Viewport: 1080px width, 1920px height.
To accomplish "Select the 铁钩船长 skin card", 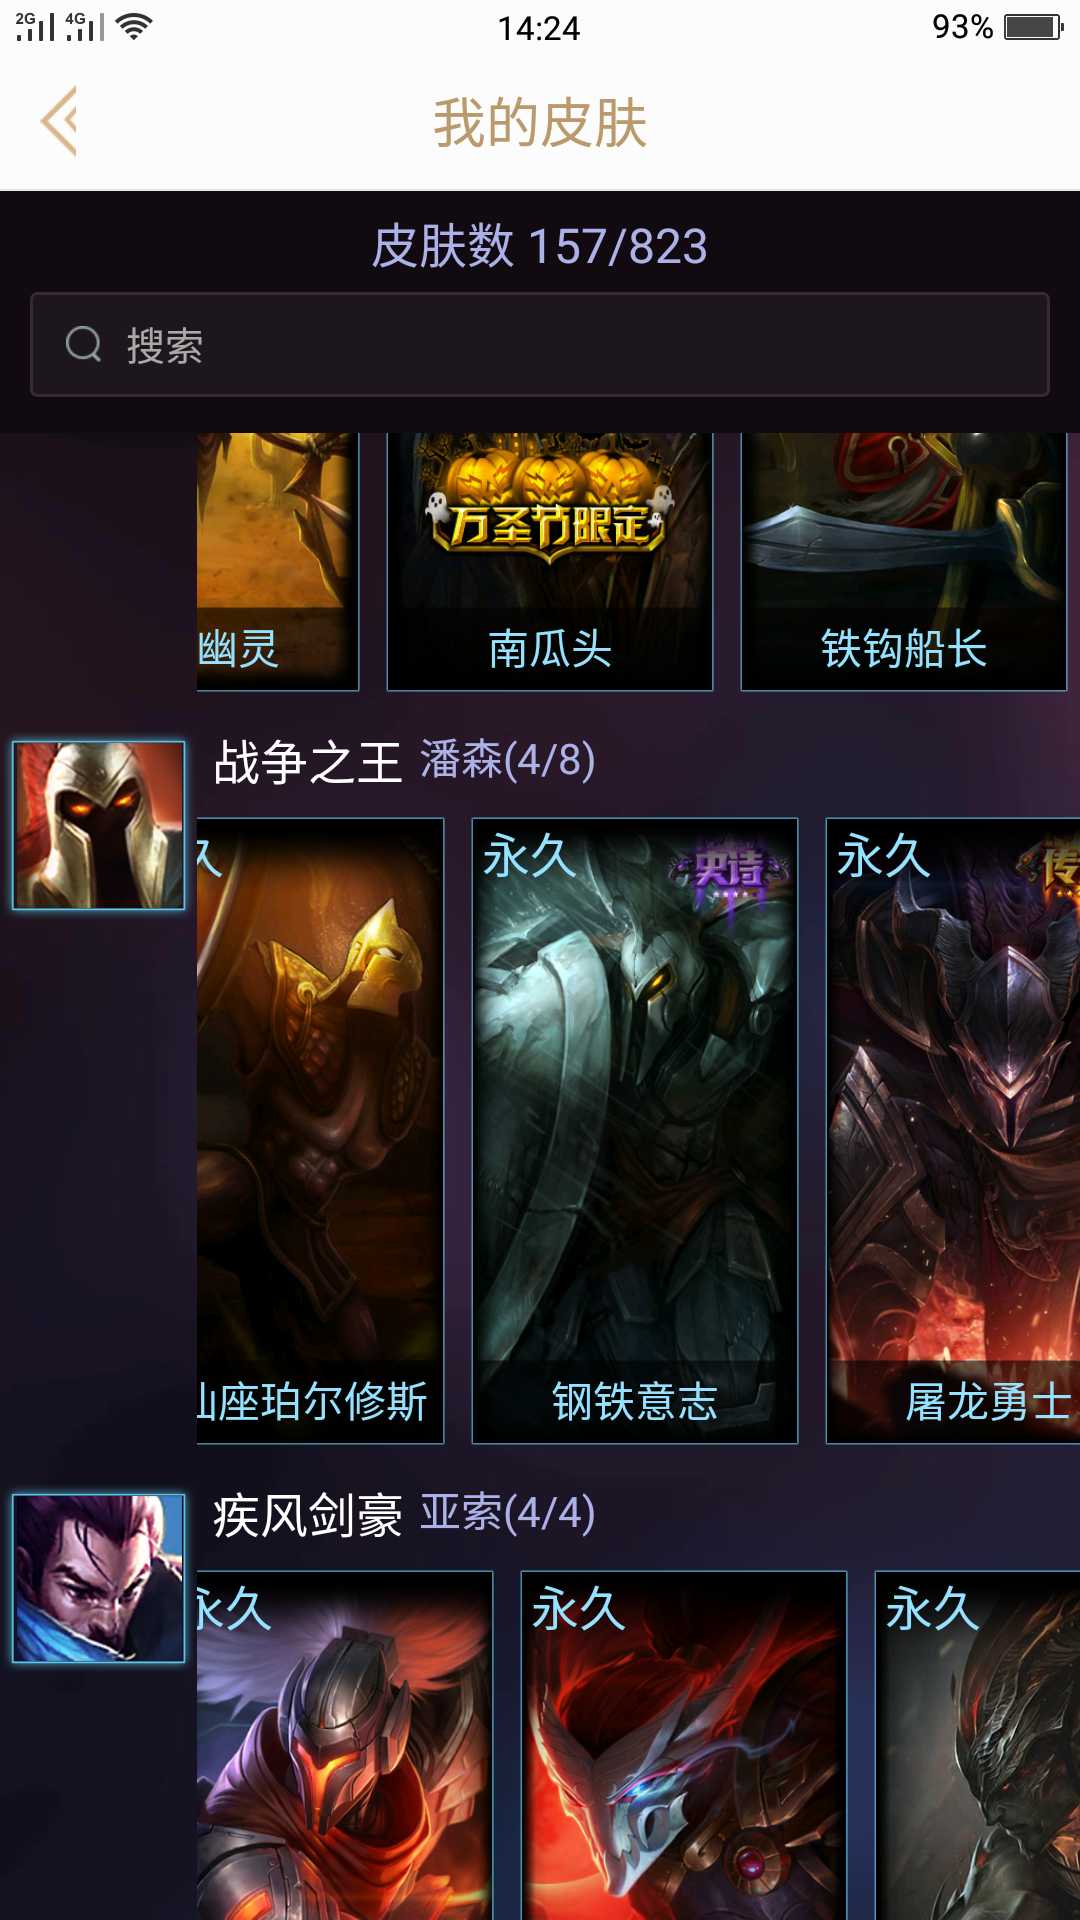I will 904,561.
